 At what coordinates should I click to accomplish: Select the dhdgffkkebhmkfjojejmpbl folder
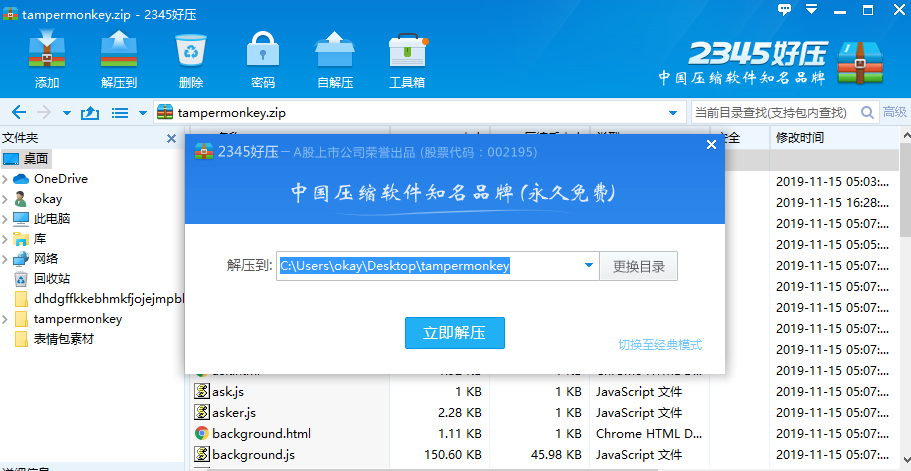(99, 299)
